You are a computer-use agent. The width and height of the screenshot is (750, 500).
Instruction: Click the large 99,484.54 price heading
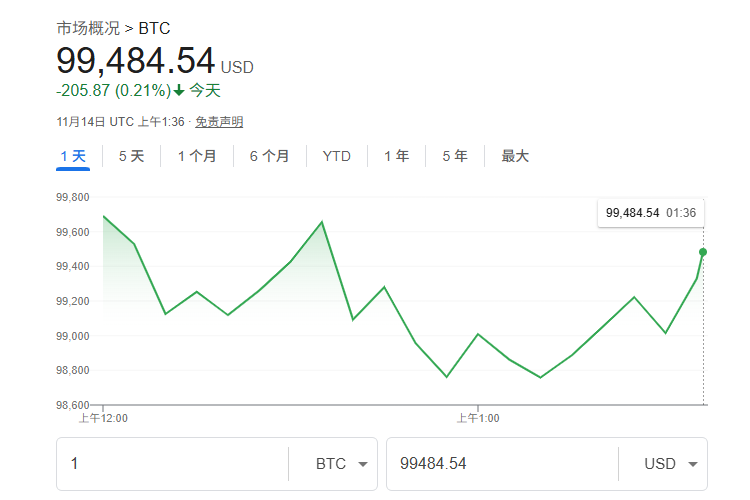click(135, 61)
